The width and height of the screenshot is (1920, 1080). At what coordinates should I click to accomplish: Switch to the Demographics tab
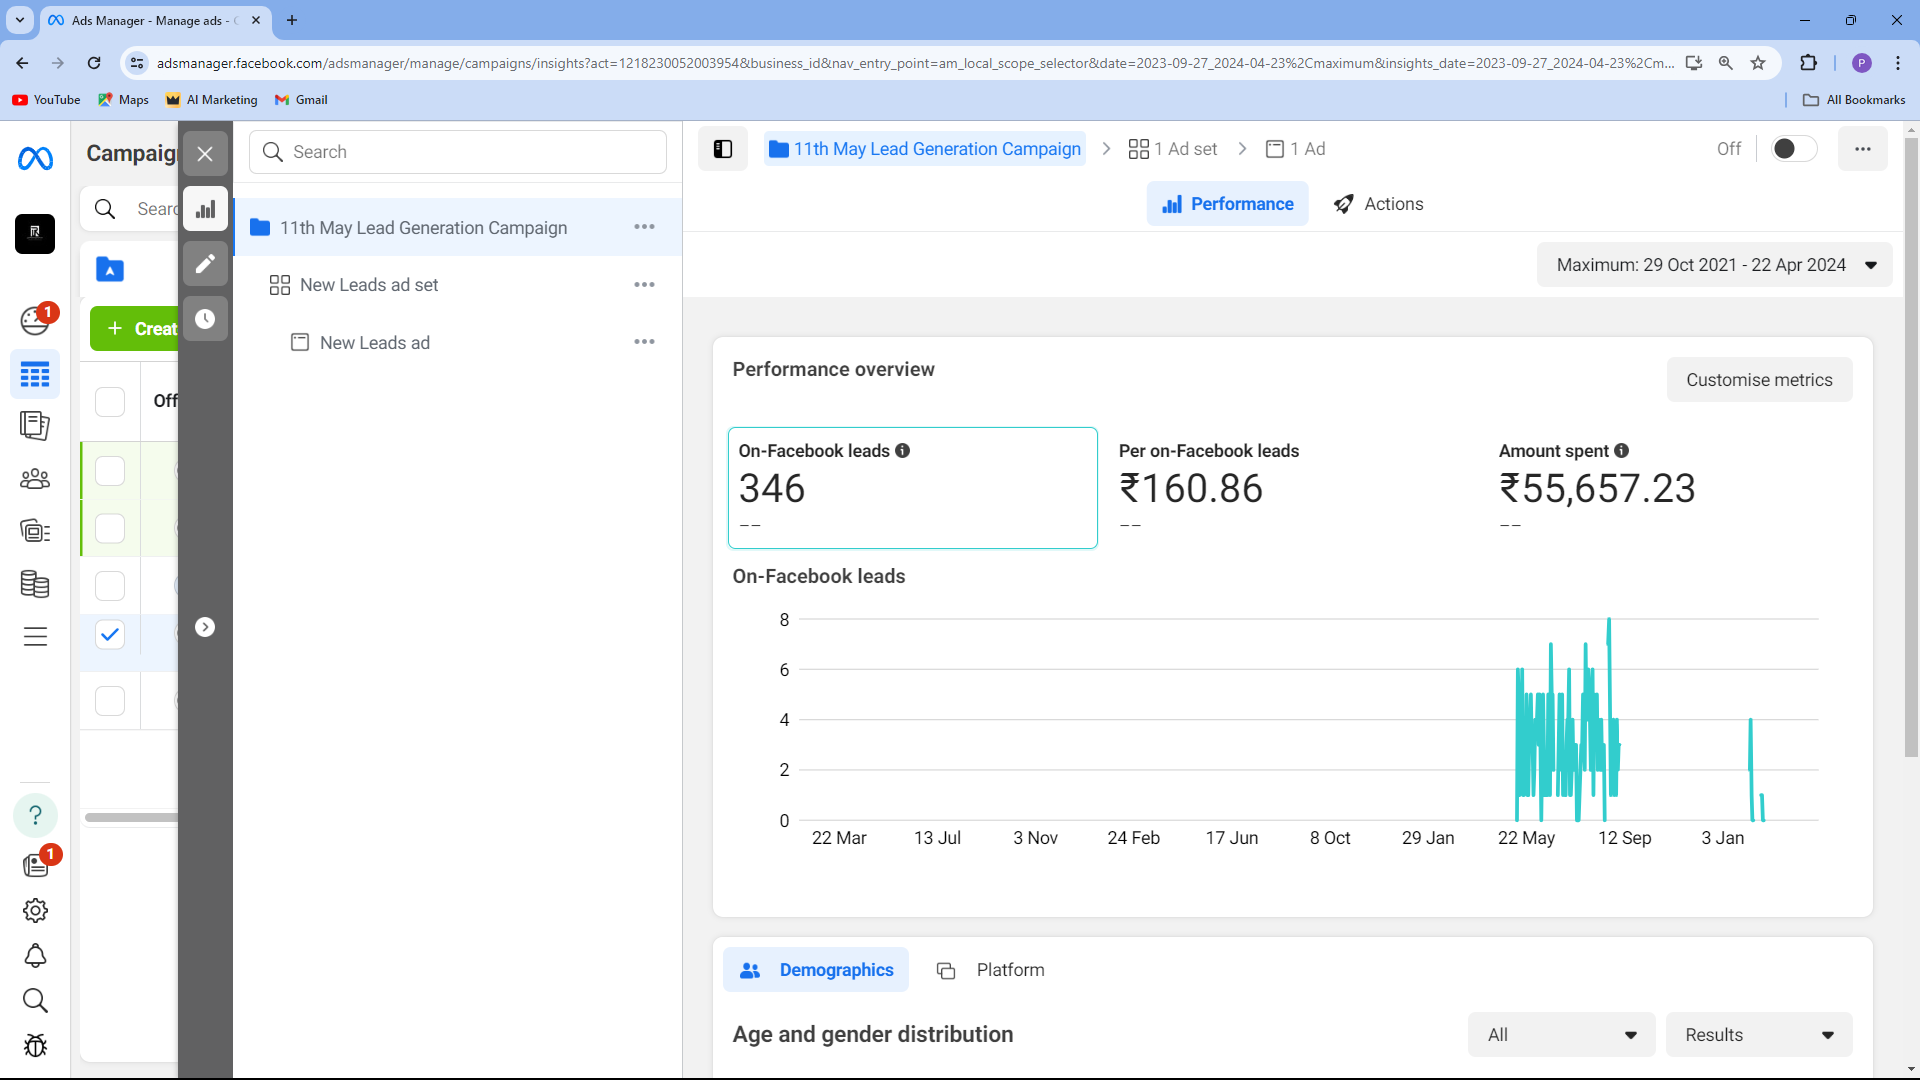(816, 970)
